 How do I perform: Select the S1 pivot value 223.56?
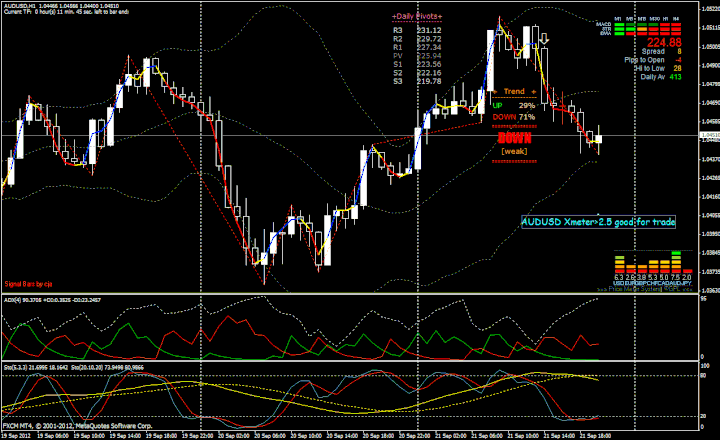click(429, 64)
